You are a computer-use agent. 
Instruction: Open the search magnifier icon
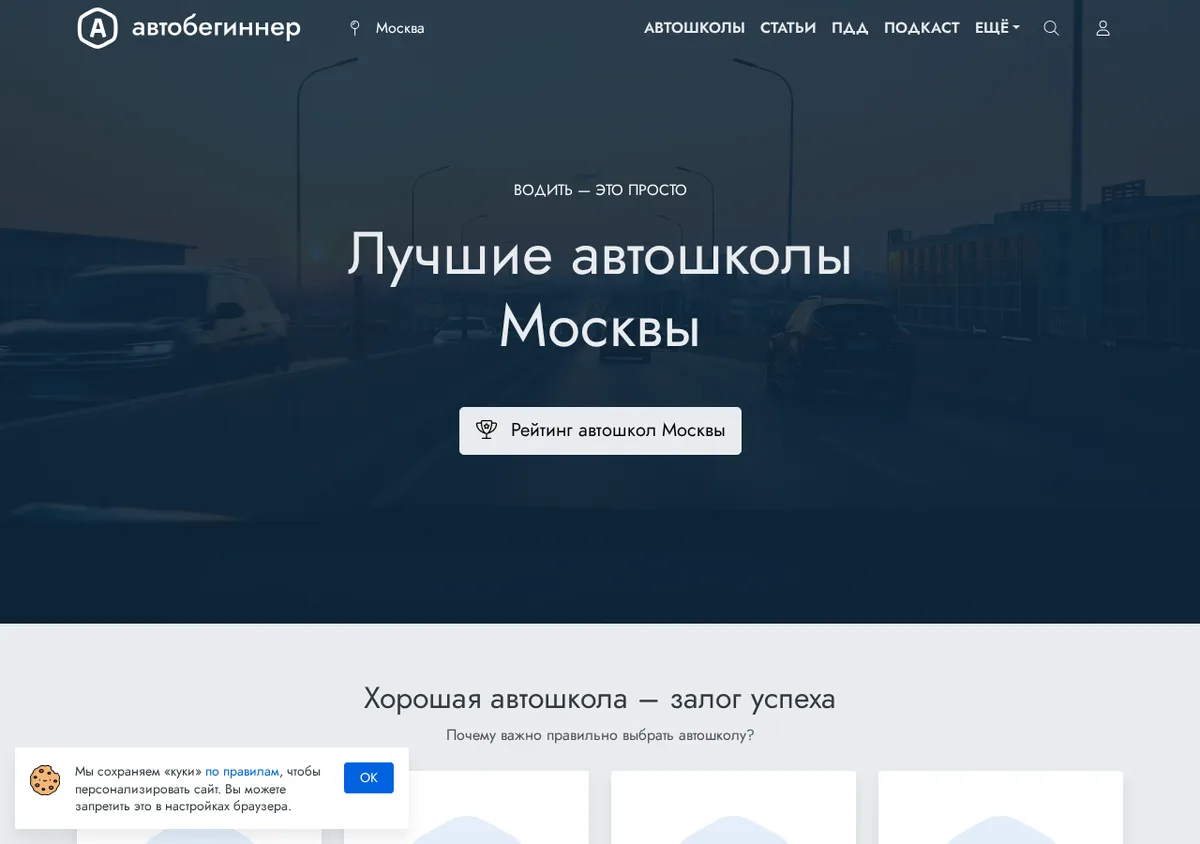(x=1051, y=28)
